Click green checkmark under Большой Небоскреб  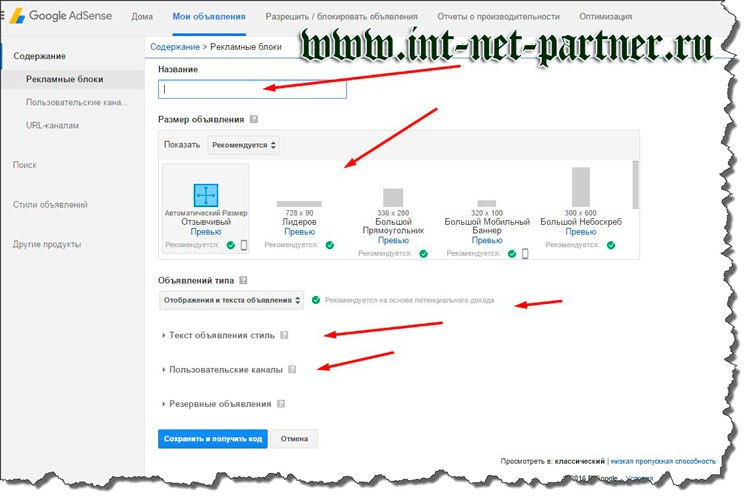click(x=611, y=245)
